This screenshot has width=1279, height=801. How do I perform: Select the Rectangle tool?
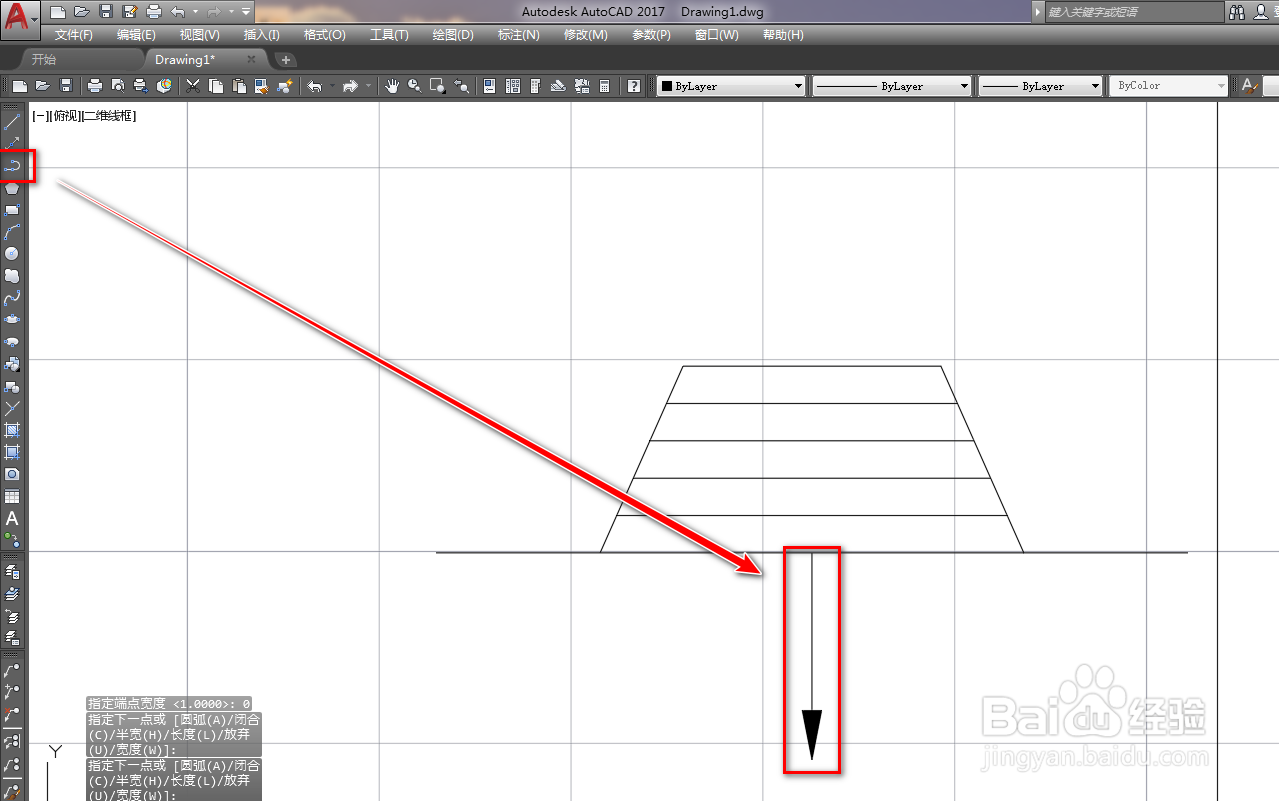pos(12,210)
